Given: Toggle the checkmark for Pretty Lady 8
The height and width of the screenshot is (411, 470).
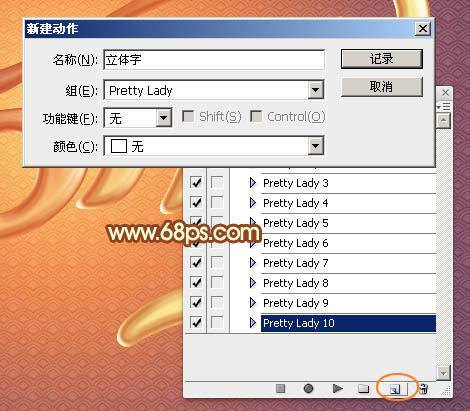Looking at the screenshot, I should tap(196, 282).
